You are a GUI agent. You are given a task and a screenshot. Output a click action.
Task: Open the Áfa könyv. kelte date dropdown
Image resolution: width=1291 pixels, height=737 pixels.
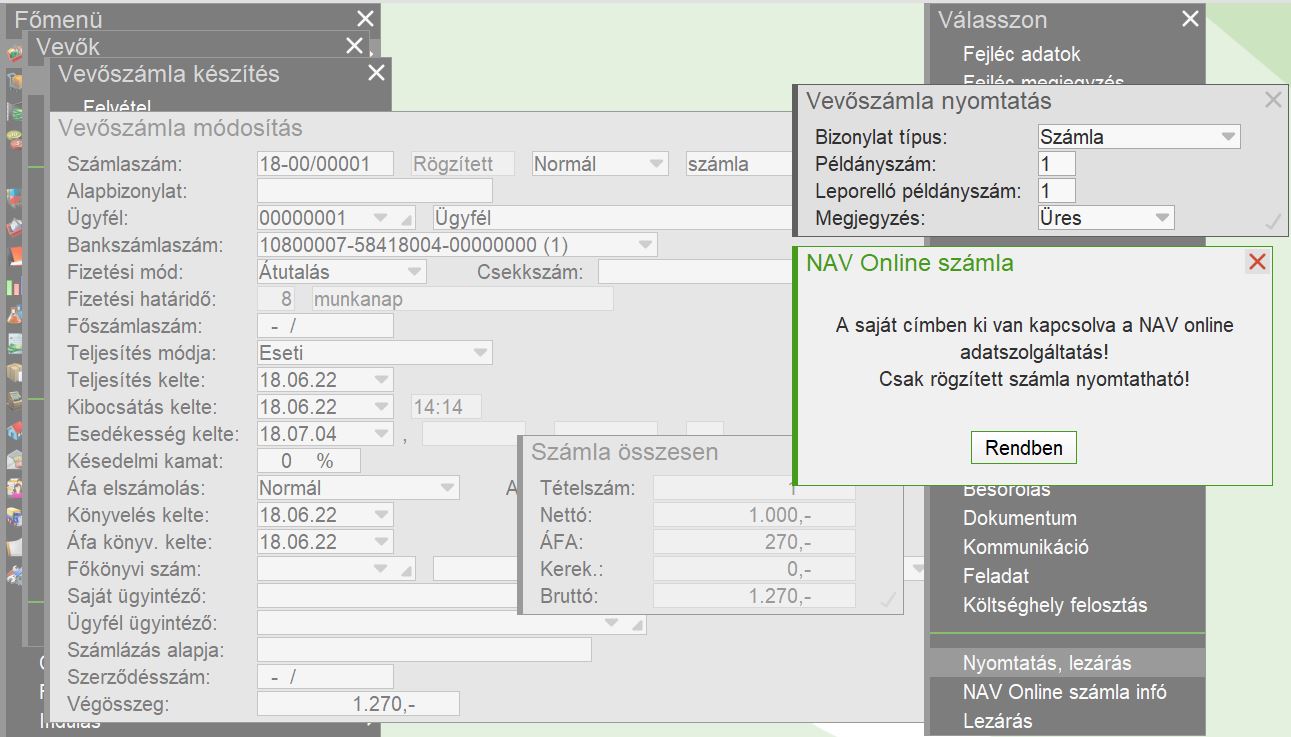(381, 542)
